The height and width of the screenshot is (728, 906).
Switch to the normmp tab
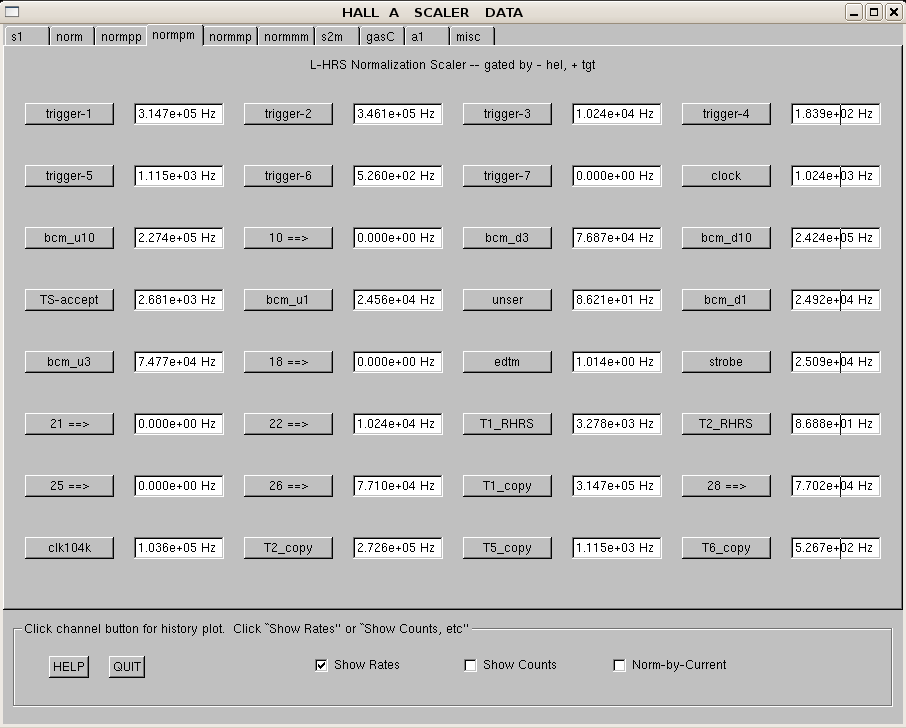230,36
